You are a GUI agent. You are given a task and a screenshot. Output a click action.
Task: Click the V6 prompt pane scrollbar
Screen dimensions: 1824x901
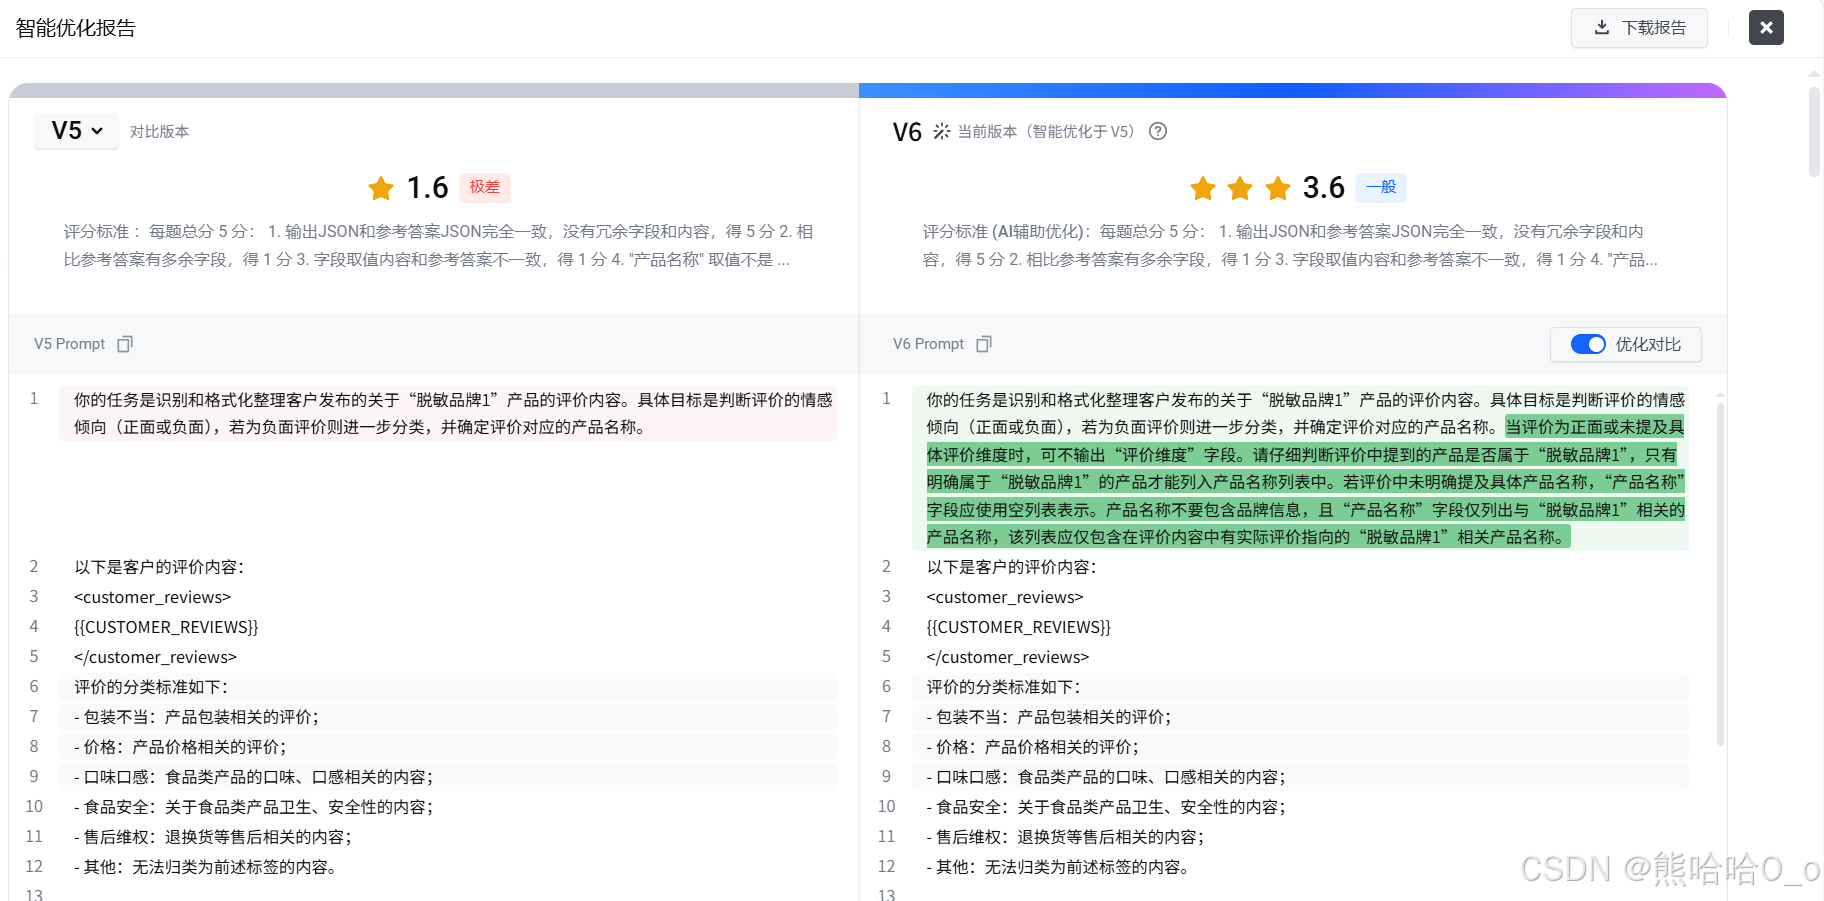point(1720,575)
